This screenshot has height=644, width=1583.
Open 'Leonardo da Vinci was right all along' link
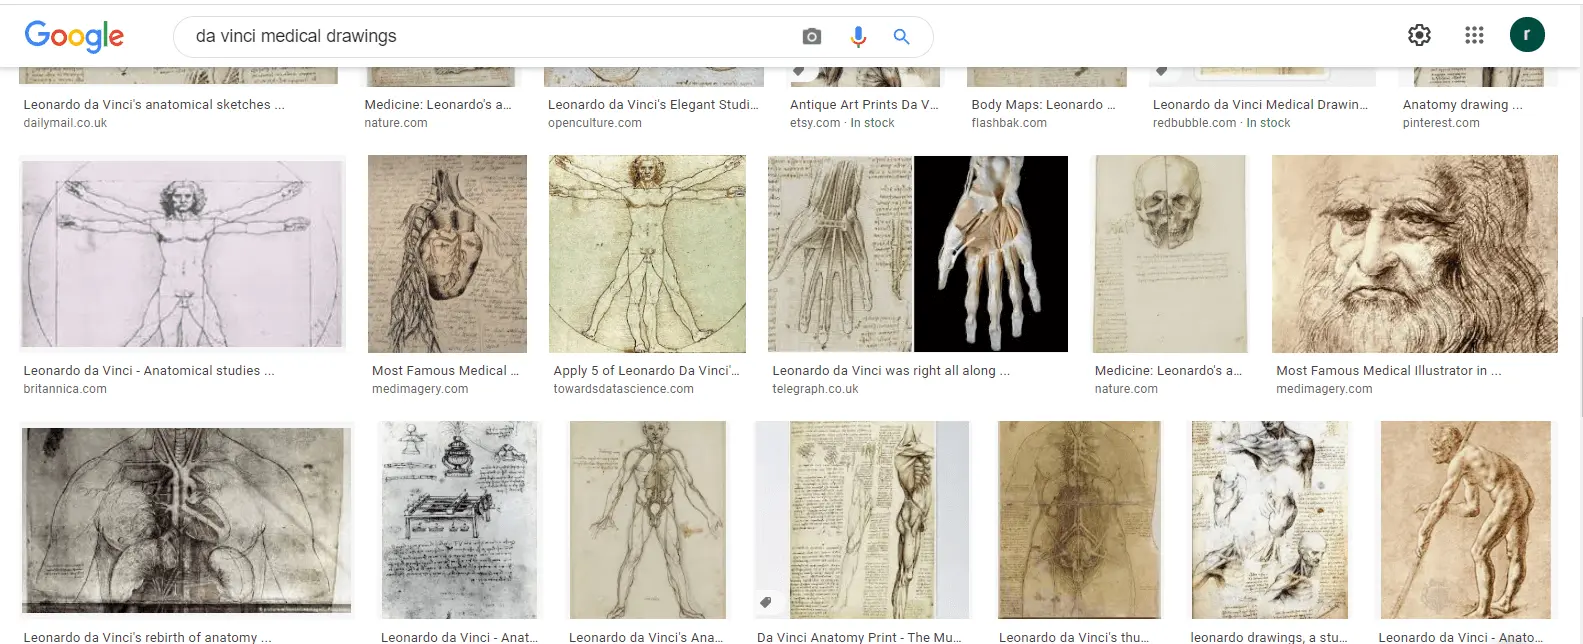pos(891,370)
